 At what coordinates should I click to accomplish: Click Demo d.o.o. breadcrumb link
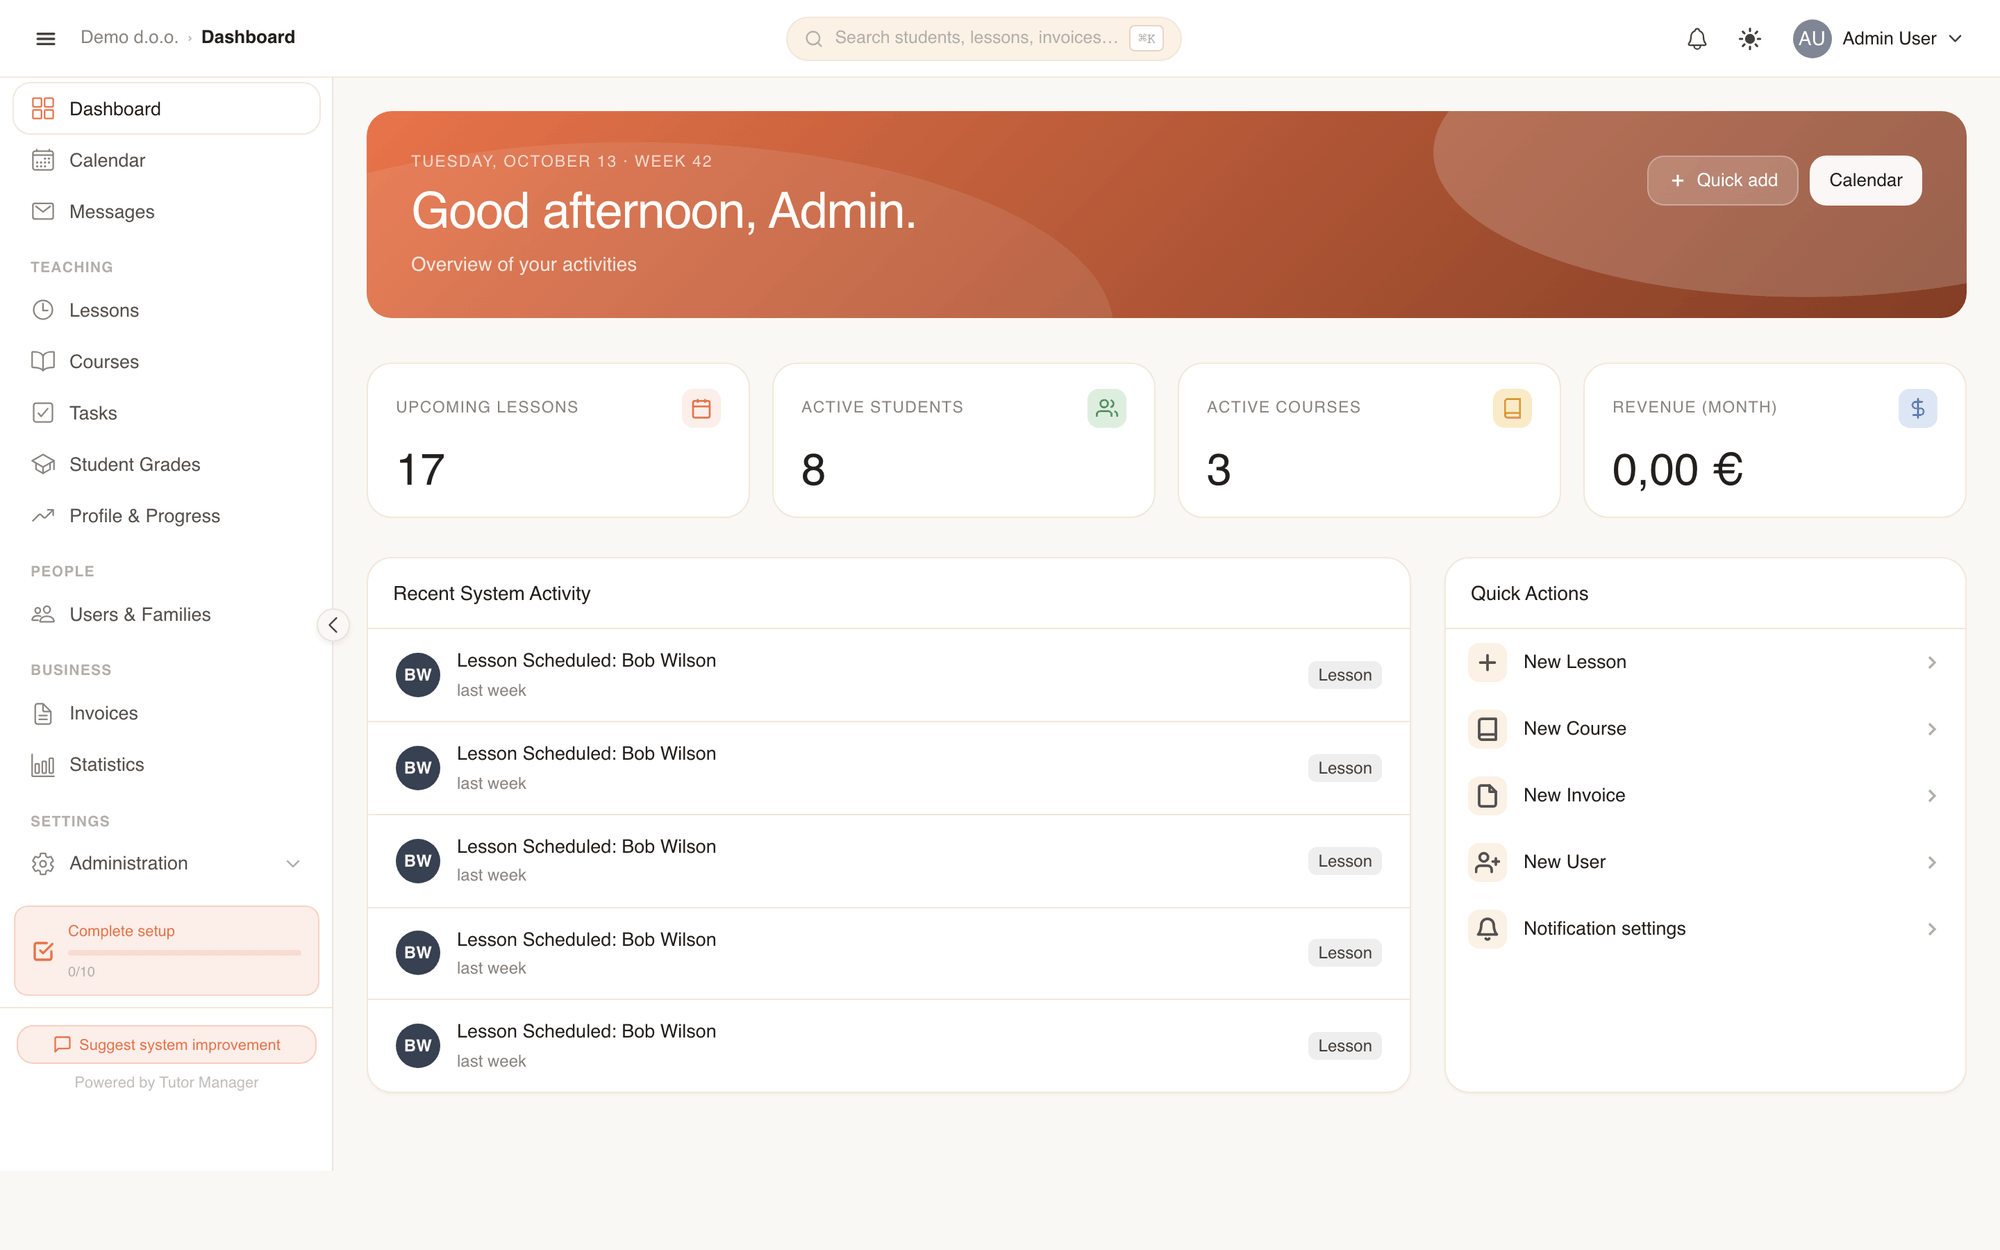(129, 37)
